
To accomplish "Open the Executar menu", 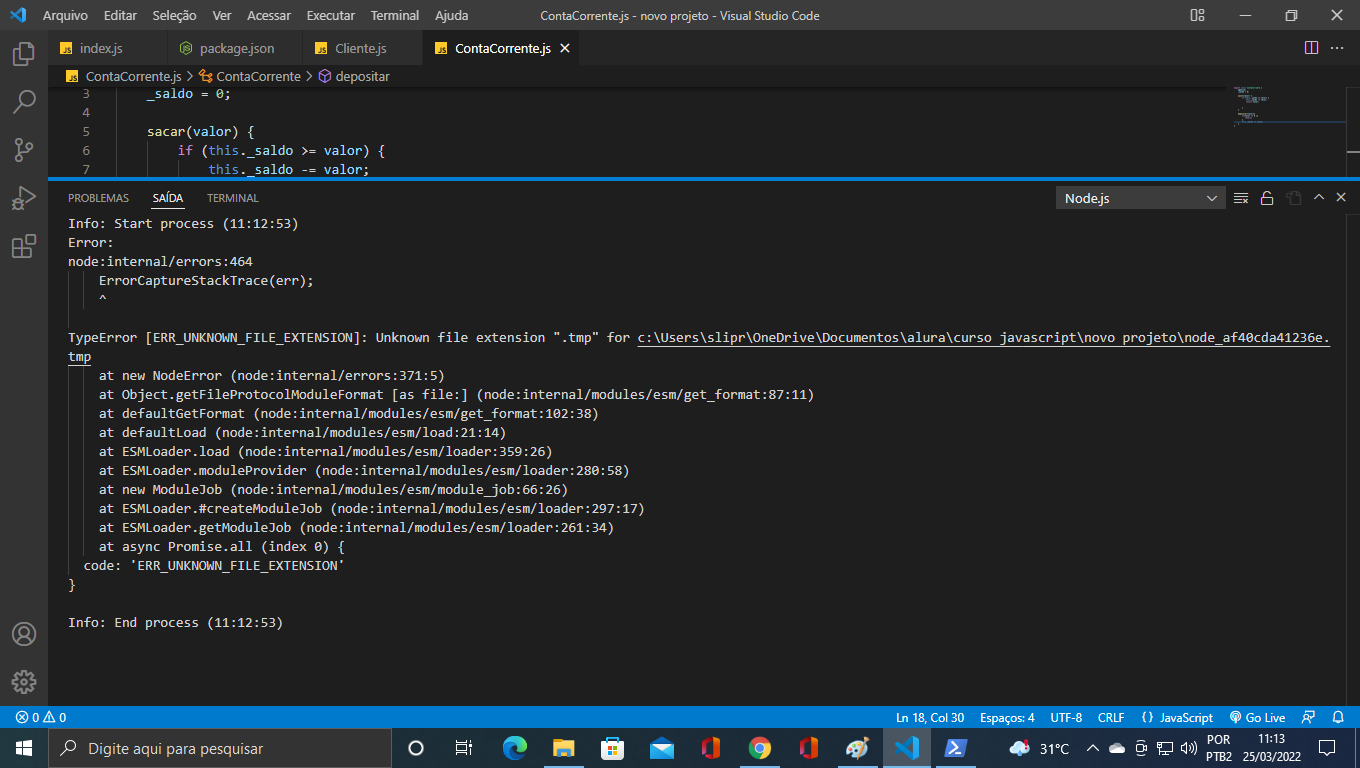I will [x=331, y=15].
